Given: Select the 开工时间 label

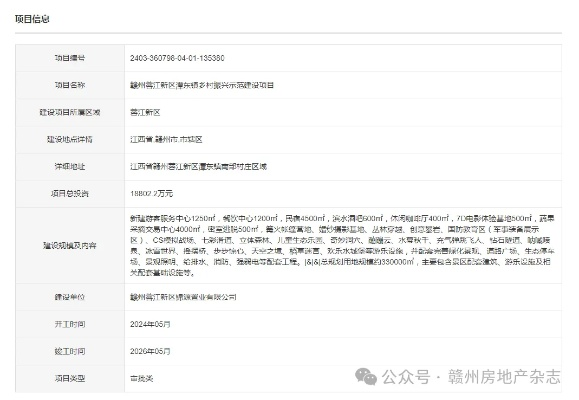Looking at the screenshot, I should pos(70,324).
